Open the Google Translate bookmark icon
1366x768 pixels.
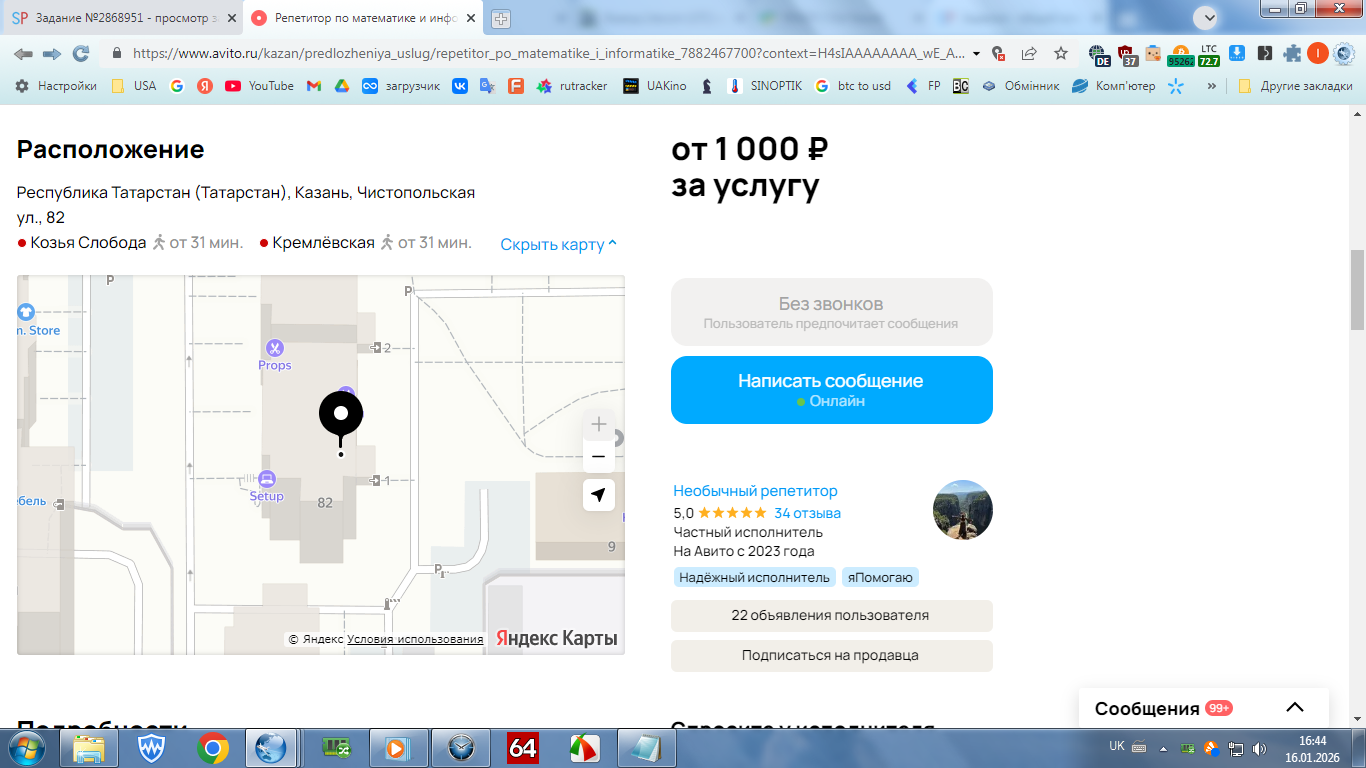[x=488, y=86]
